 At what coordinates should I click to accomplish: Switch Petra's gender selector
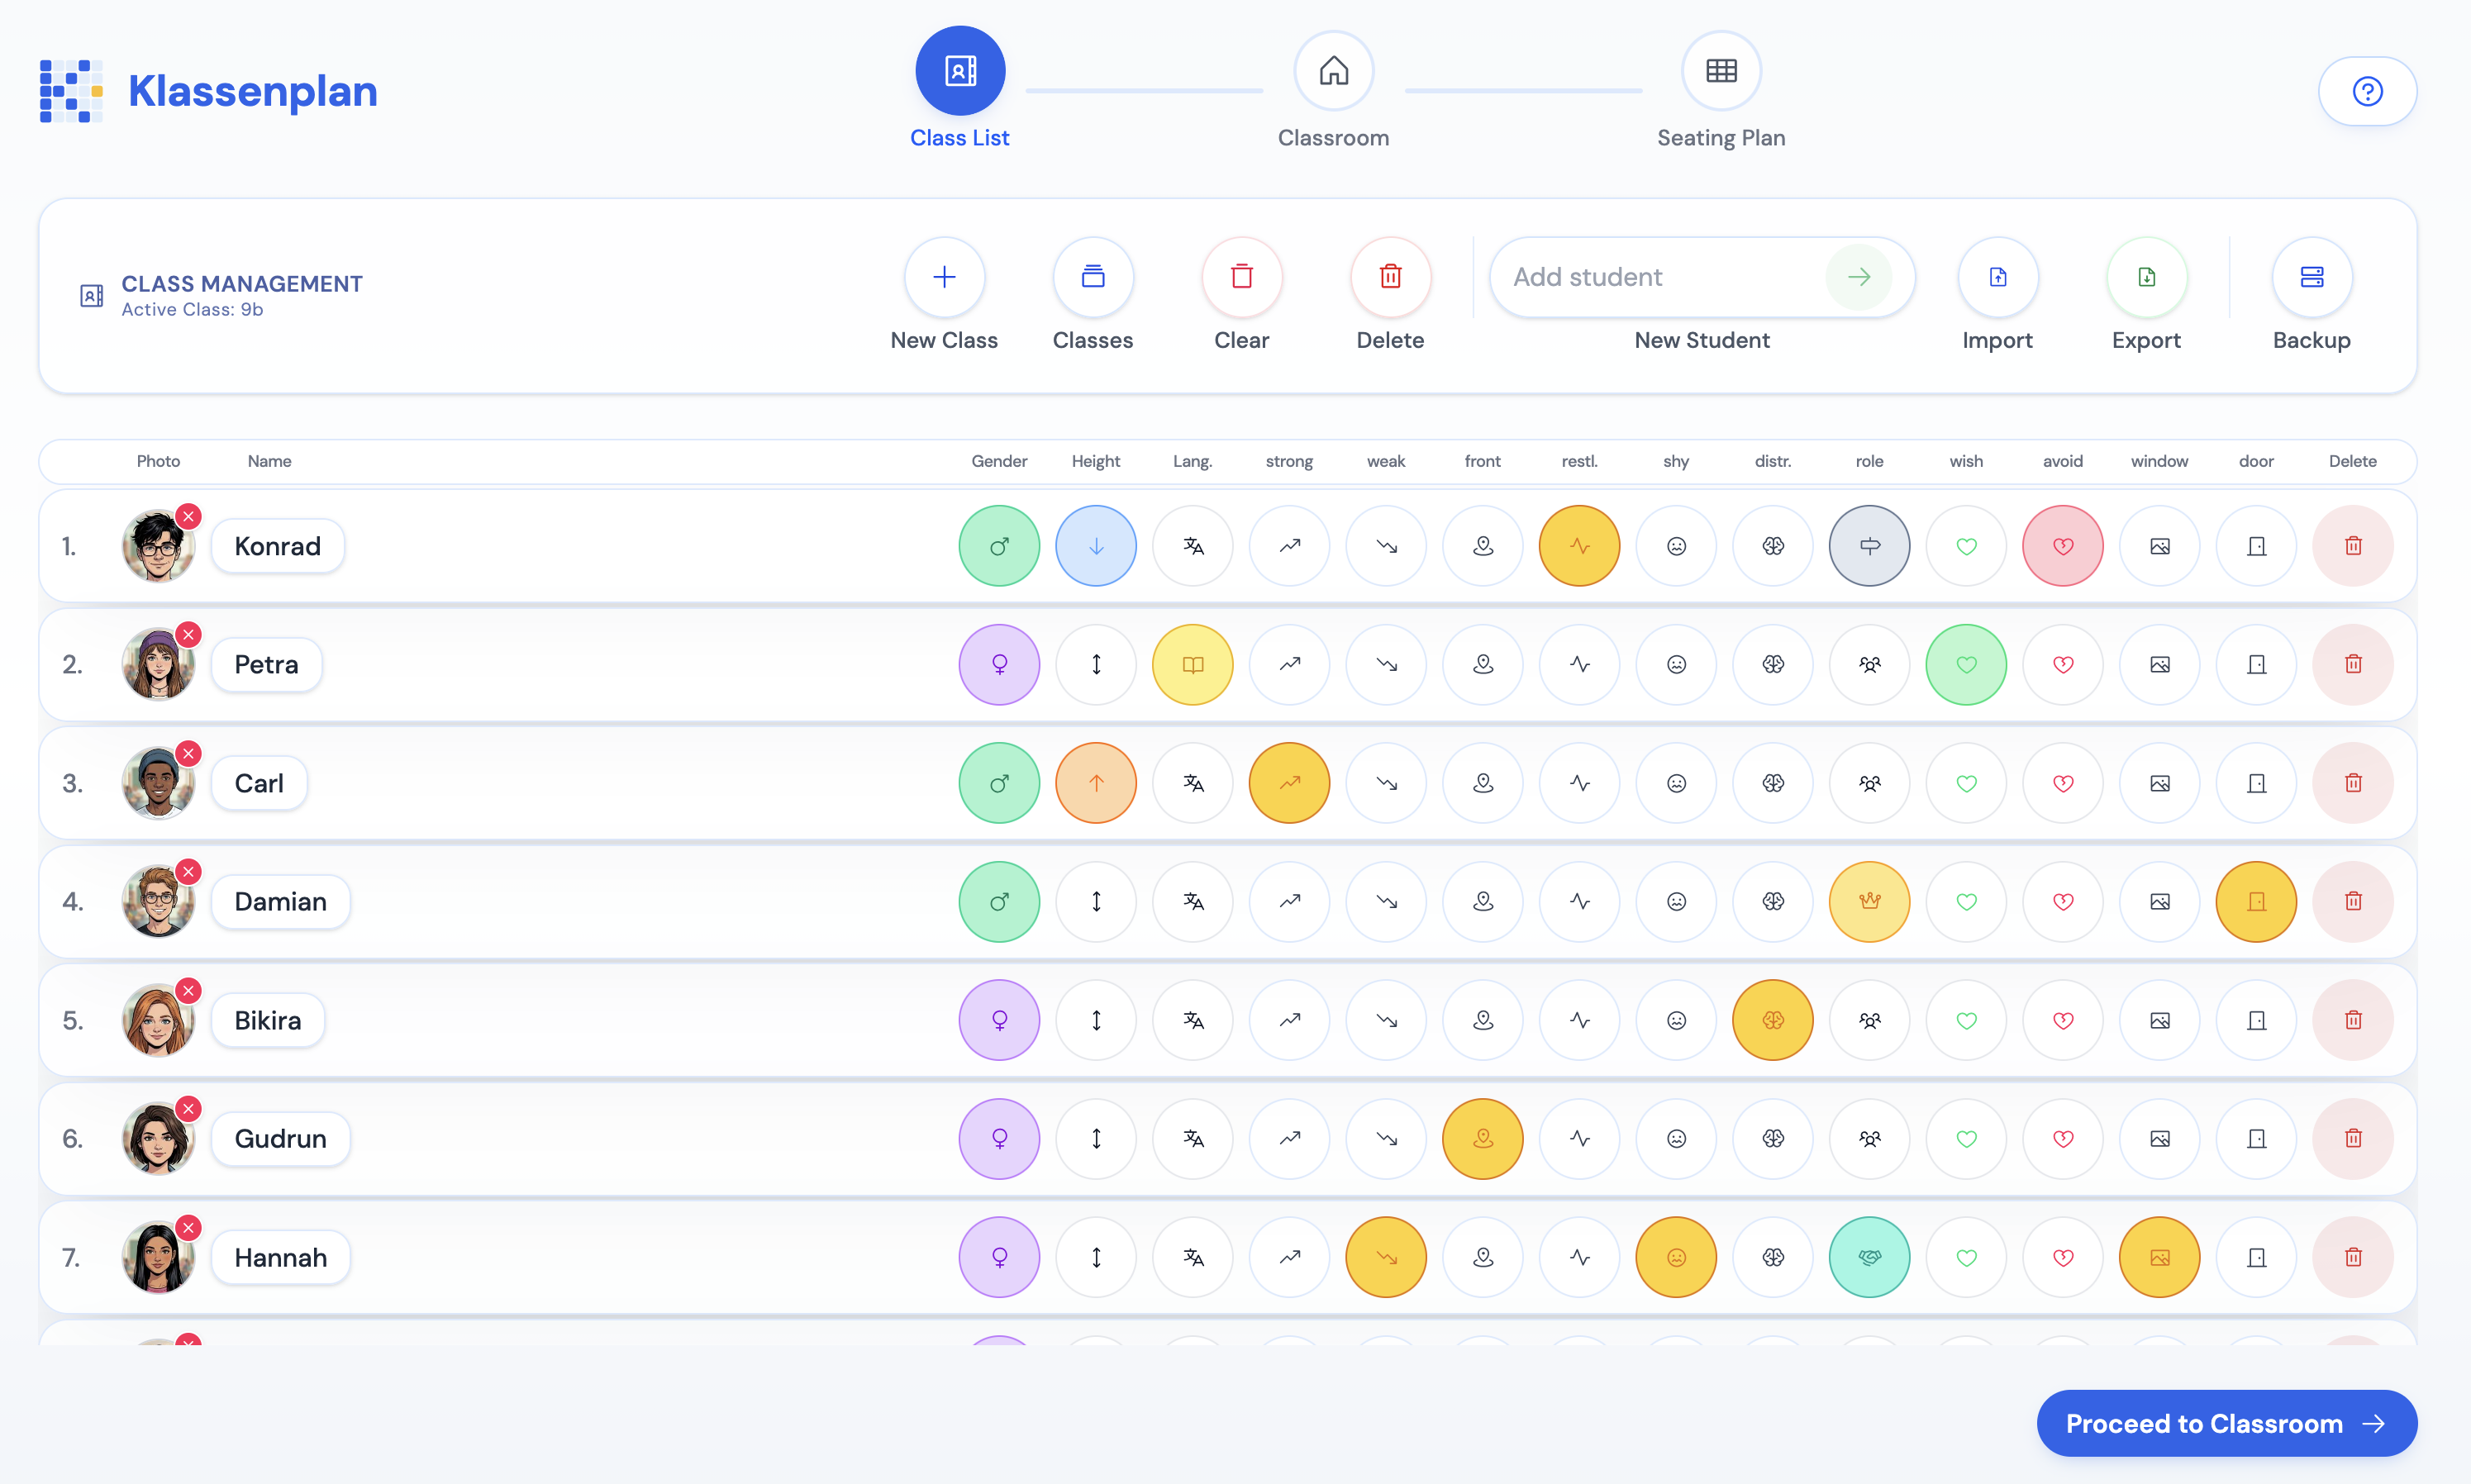999,664
